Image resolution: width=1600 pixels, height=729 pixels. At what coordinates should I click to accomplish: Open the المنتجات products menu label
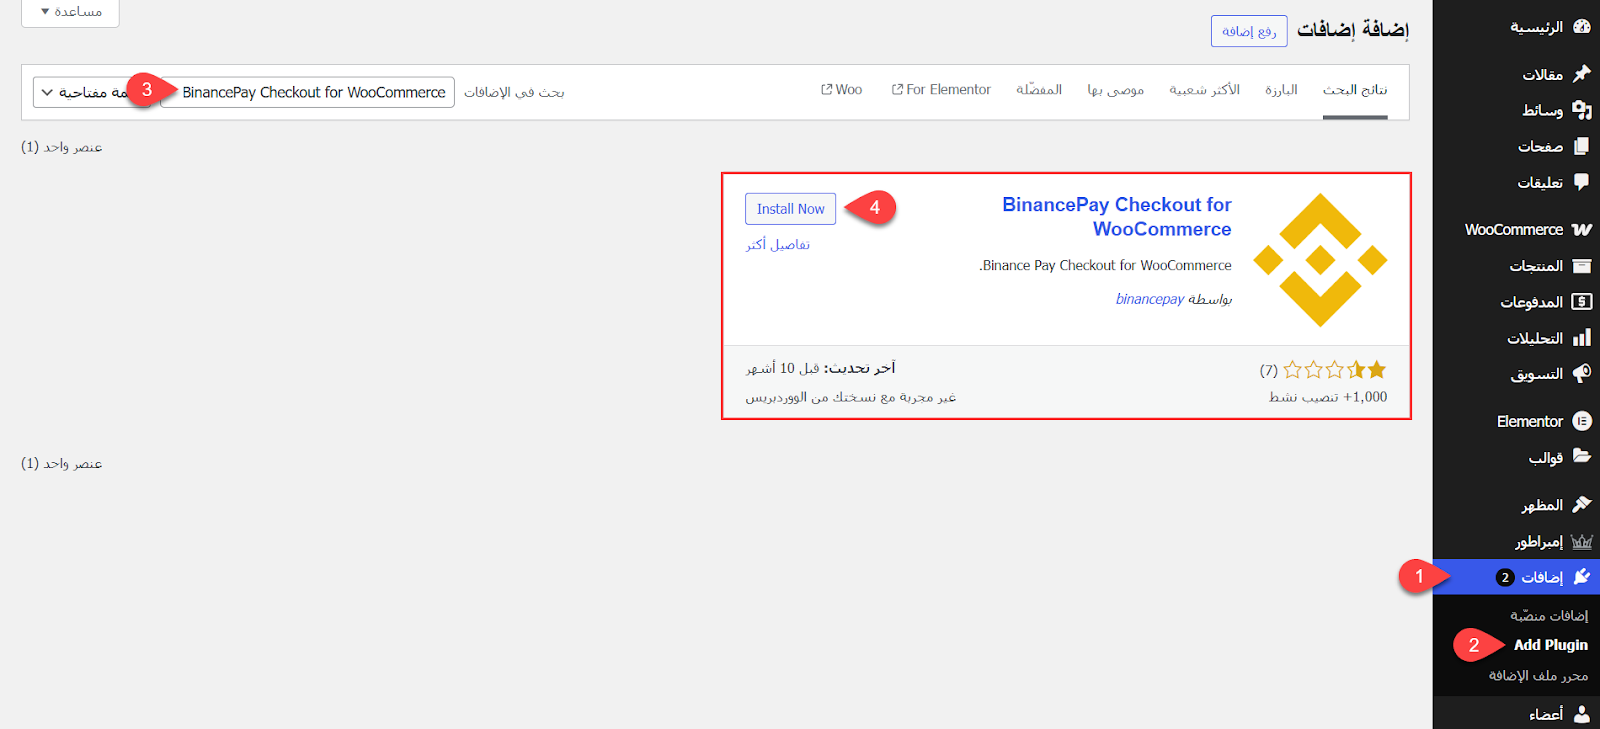tap(1536, 266)
